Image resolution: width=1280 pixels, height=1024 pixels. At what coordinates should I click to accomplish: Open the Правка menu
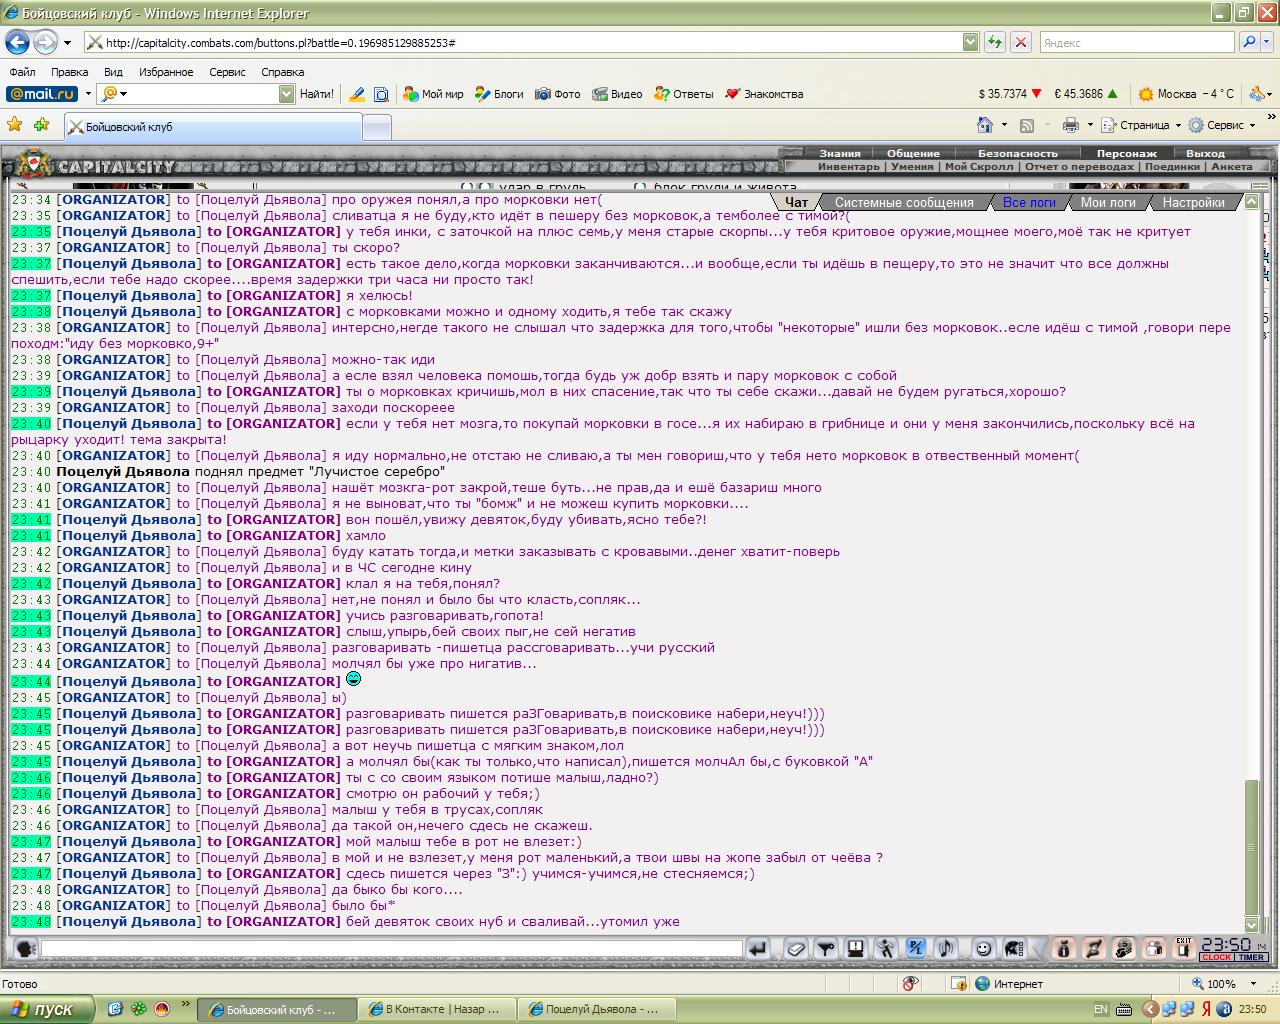(69, 72)
